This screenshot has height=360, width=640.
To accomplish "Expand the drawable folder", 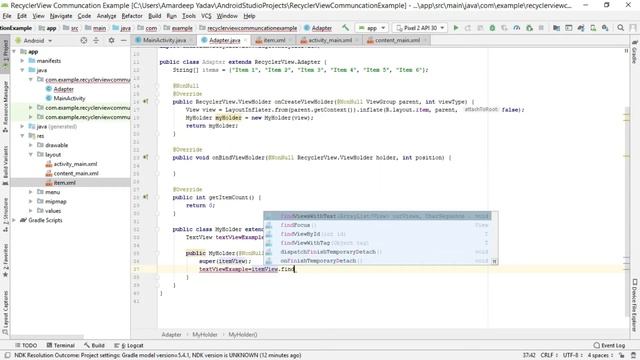I will 31,145.
